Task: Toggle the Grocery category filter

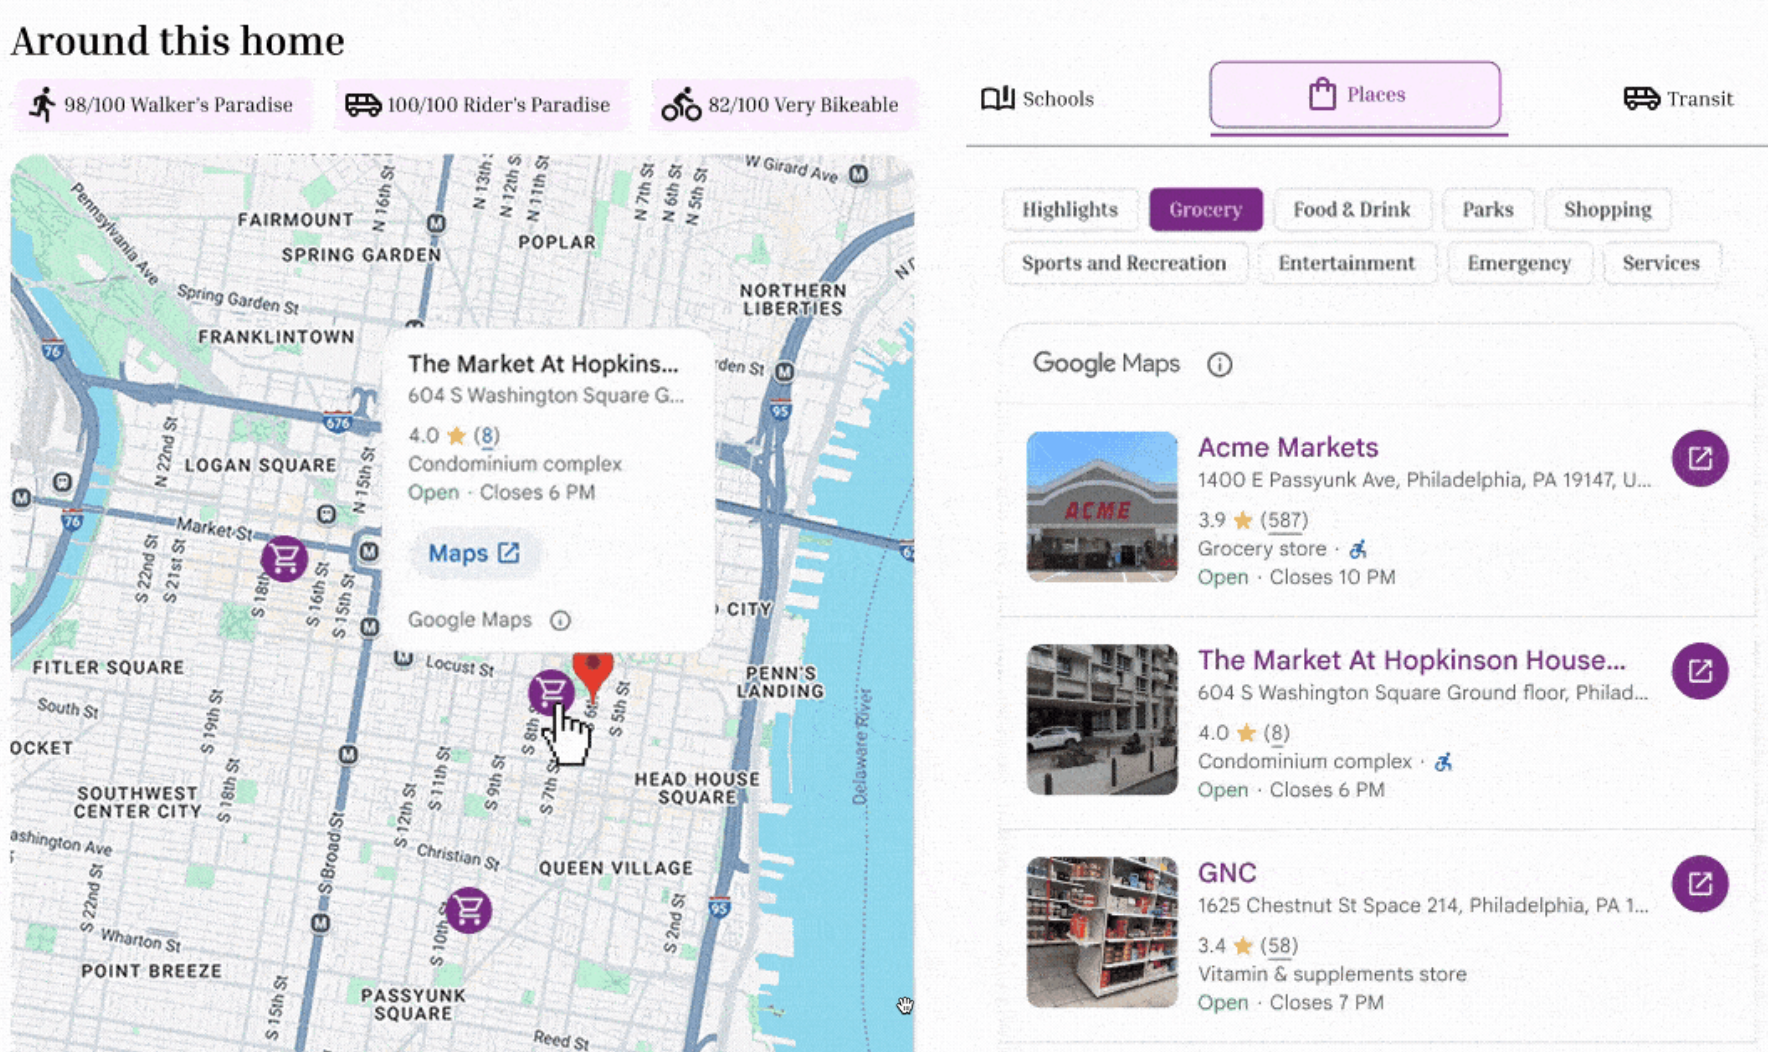Action: 1205,210
